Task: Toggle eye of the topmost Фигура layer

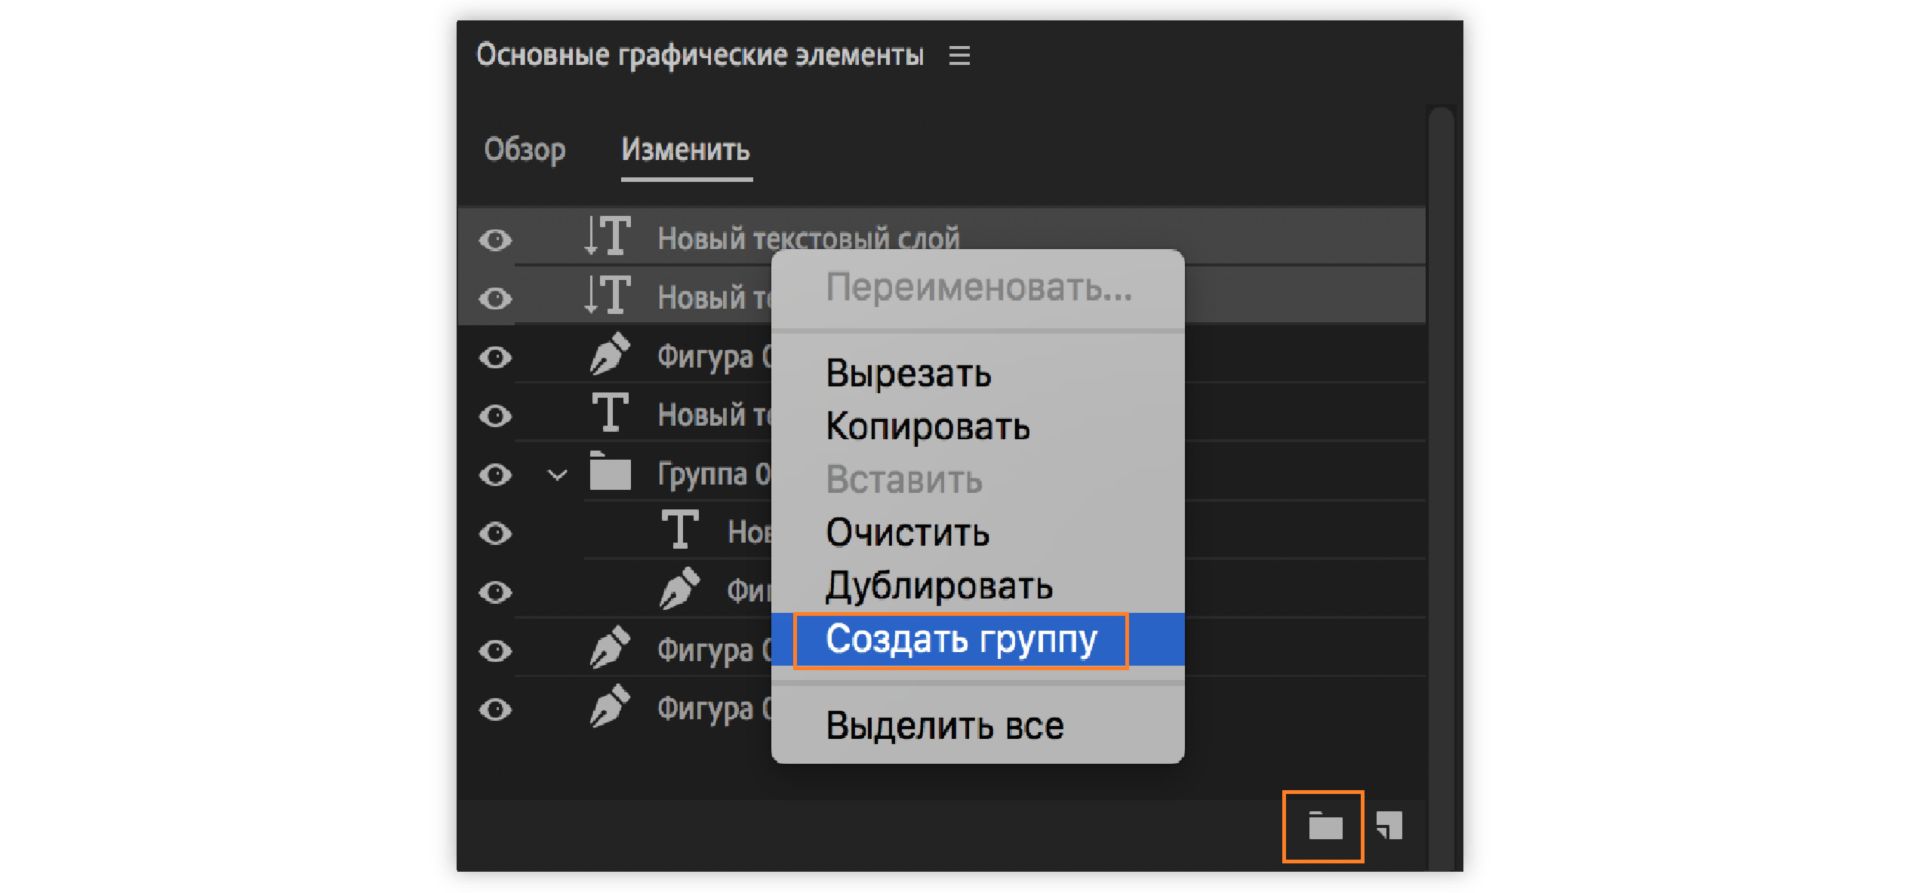Action: pyautogui.click(x=495, y=358)
